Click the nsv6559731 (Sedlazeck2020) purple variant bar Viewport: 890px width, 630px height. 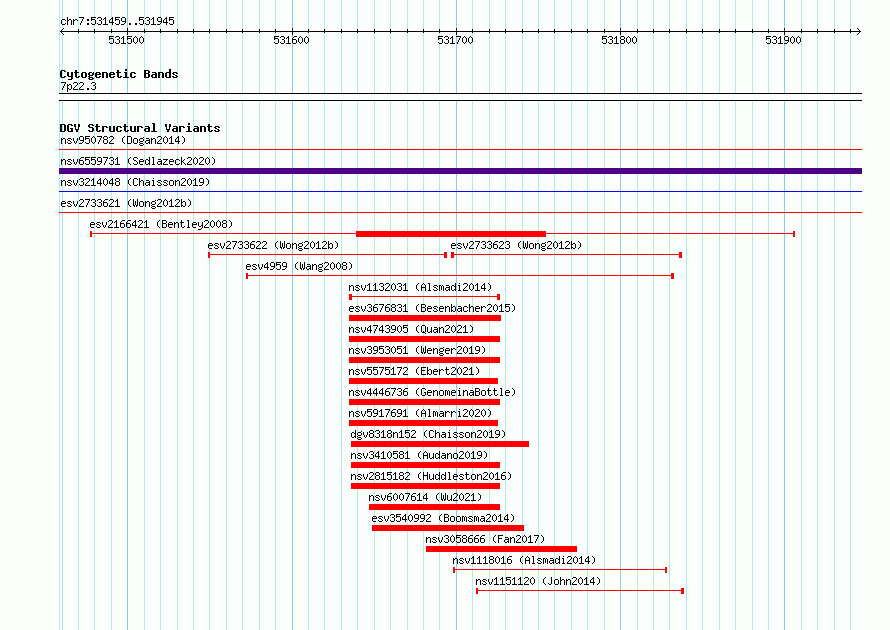pyautogui.click(x=460, y=171)
